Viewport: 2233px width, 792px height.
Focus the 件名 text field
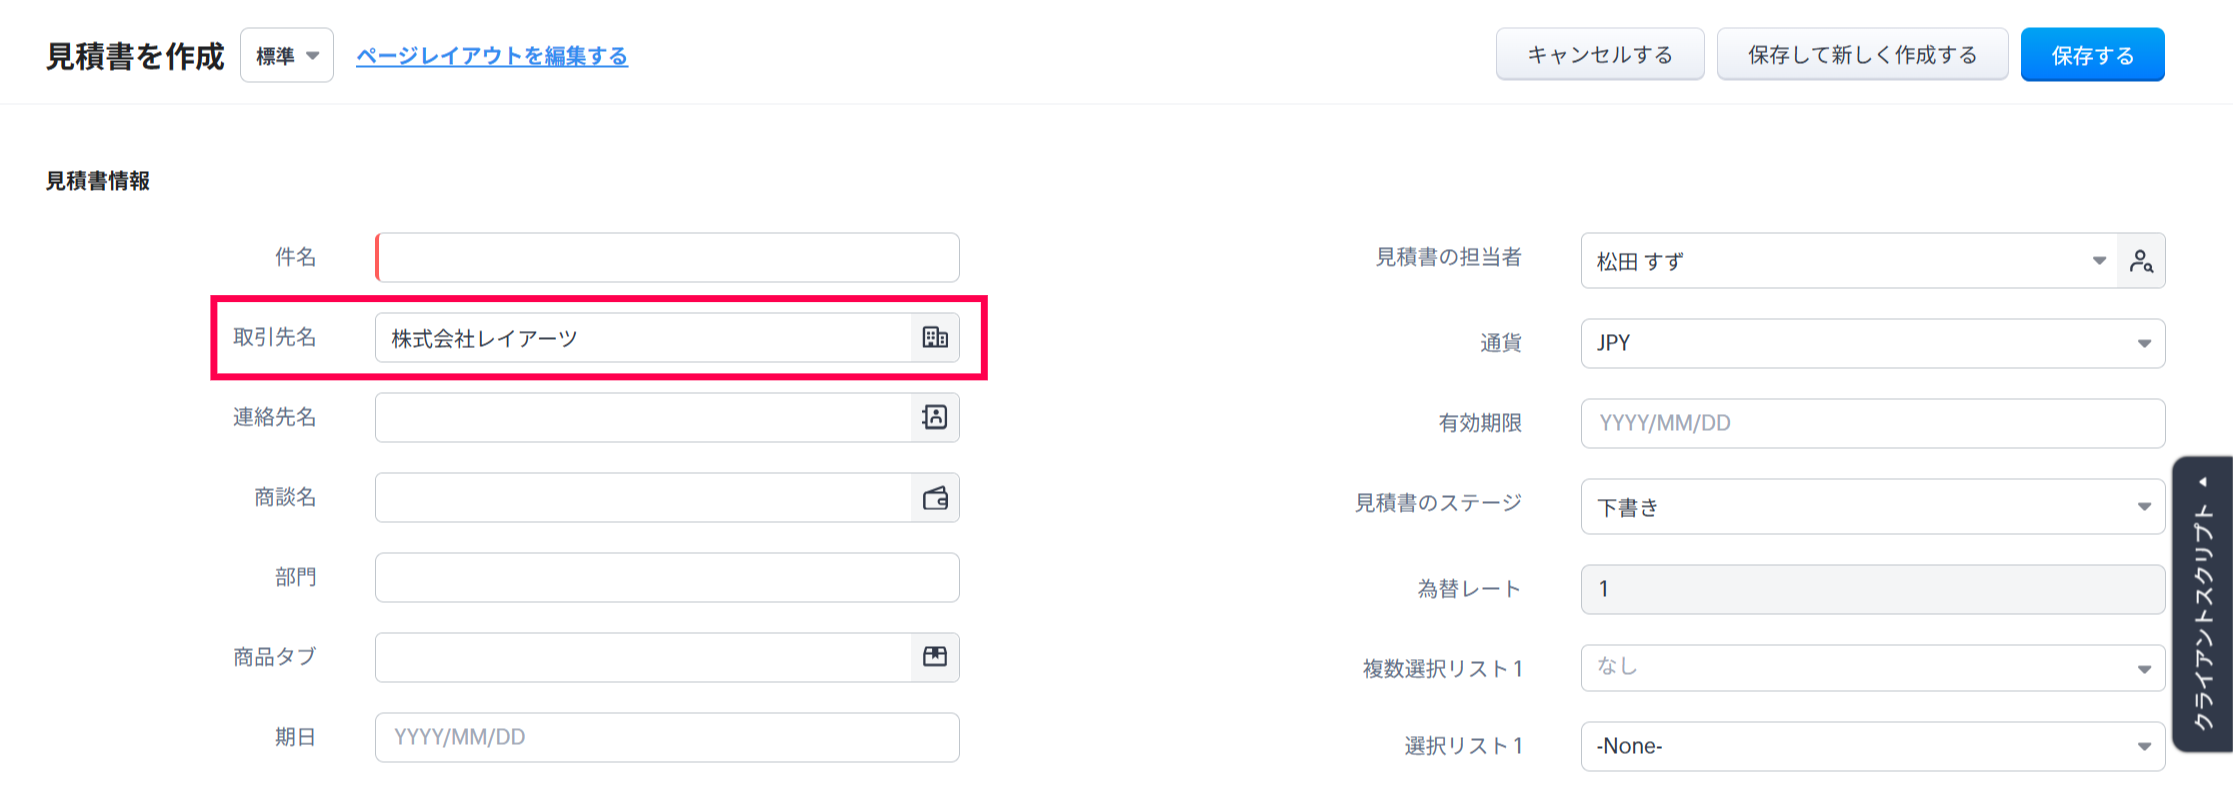[667, 258]
